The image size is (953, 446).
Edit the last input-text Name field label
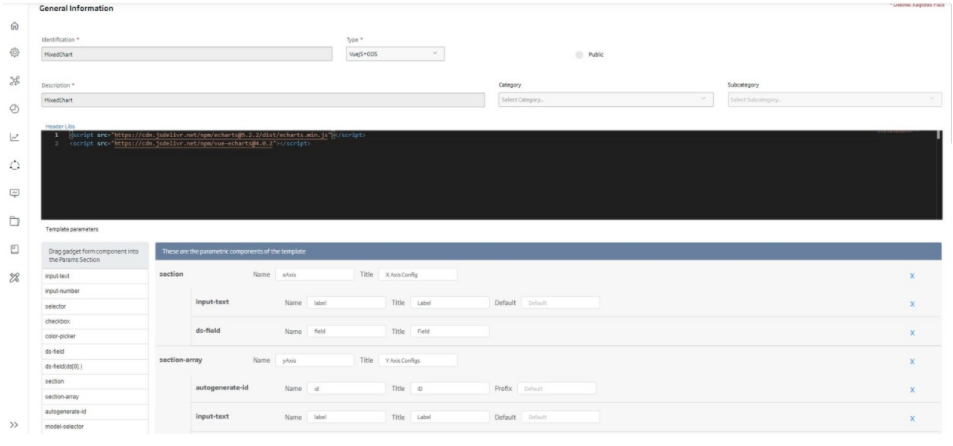[x=346, y=417]
